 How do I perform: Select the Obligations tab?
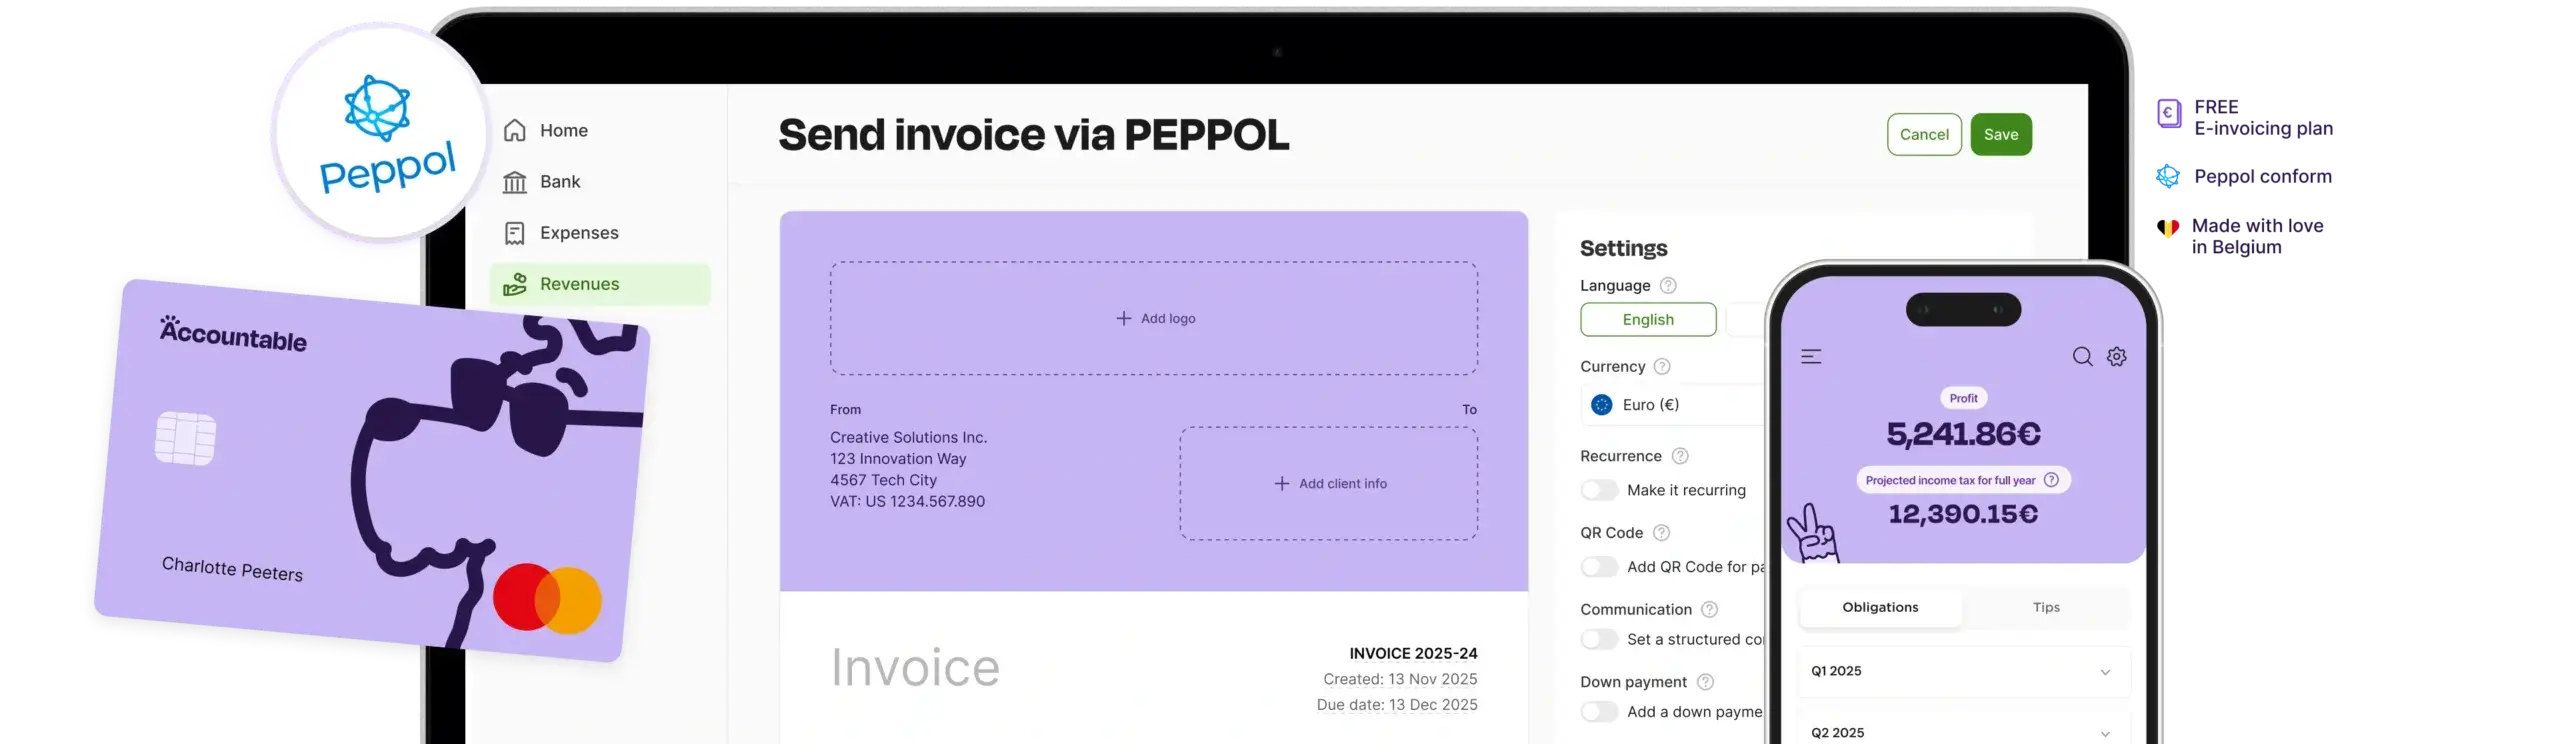1880,608
